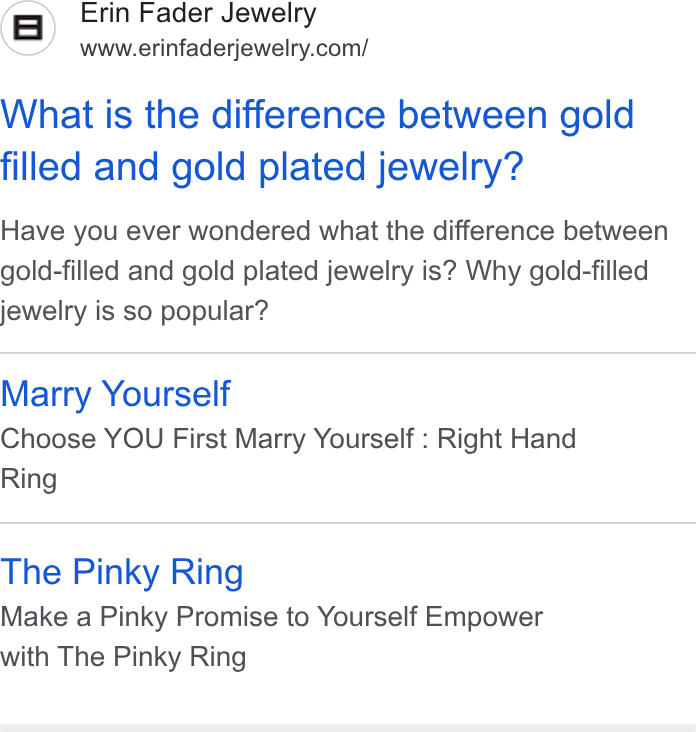Screen dimensions: 696x732
Task: Click 'Why gold-filled' in the snippet
Action: (x=557, y=271)
